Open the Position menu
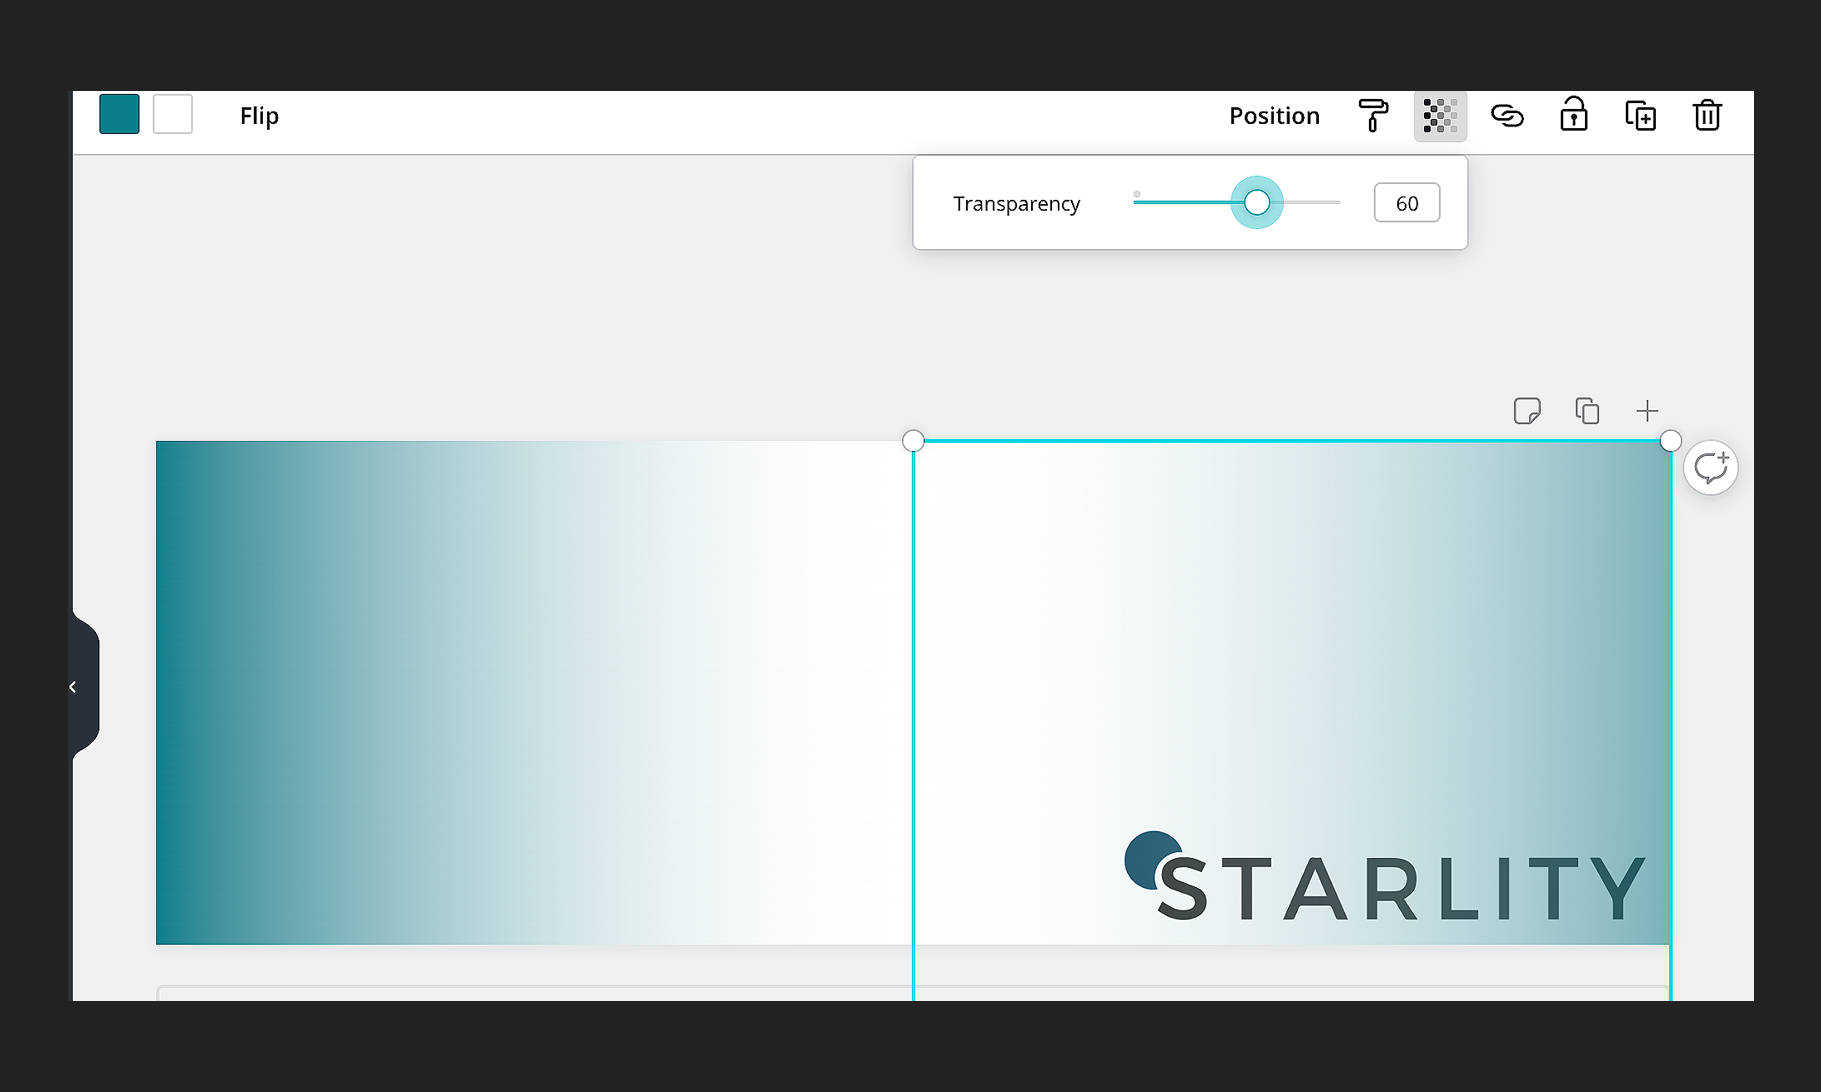1821x1092 pixels. point(1274,116)
